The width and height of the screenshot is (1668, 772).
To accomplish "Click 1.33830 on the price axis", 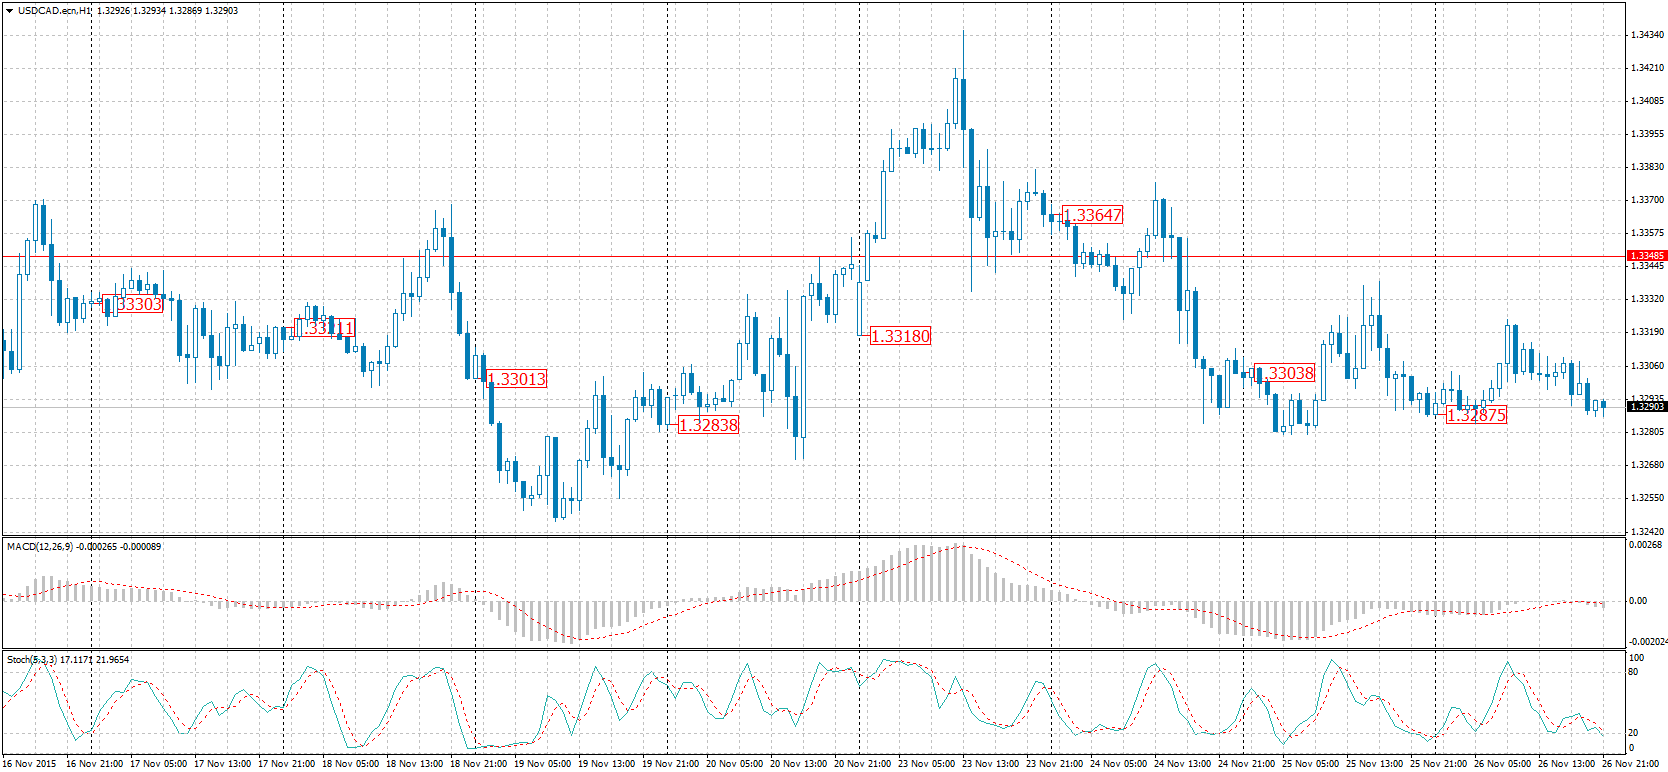I will pos(1647,167).
